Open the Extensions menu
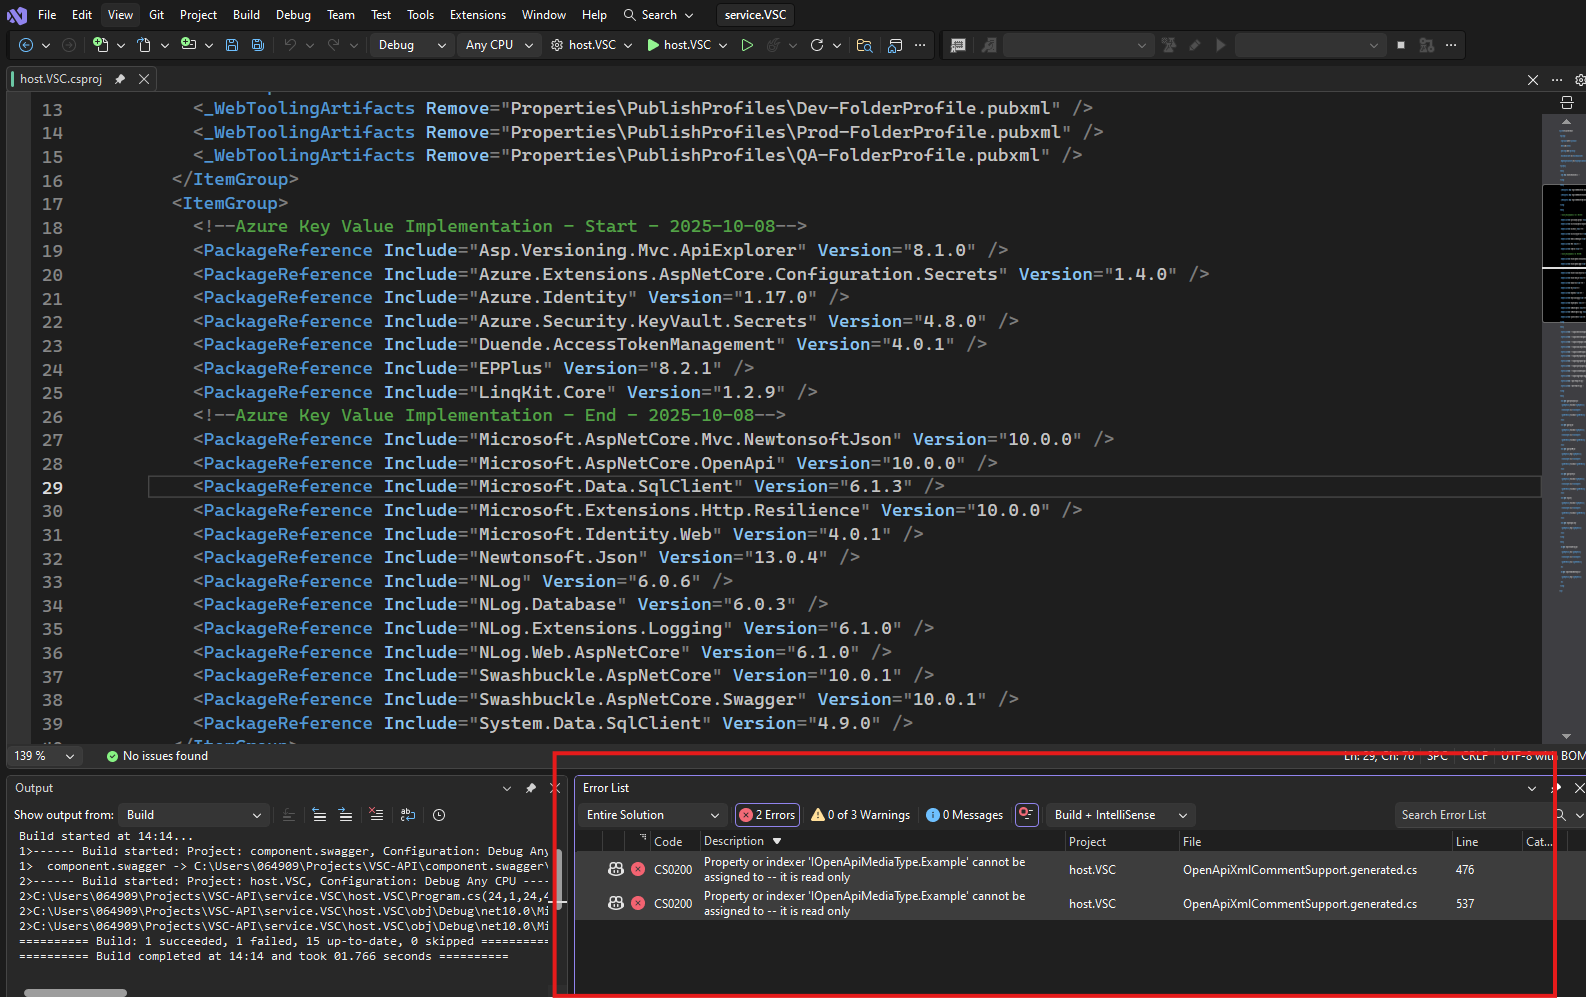 tap(477, 15)
